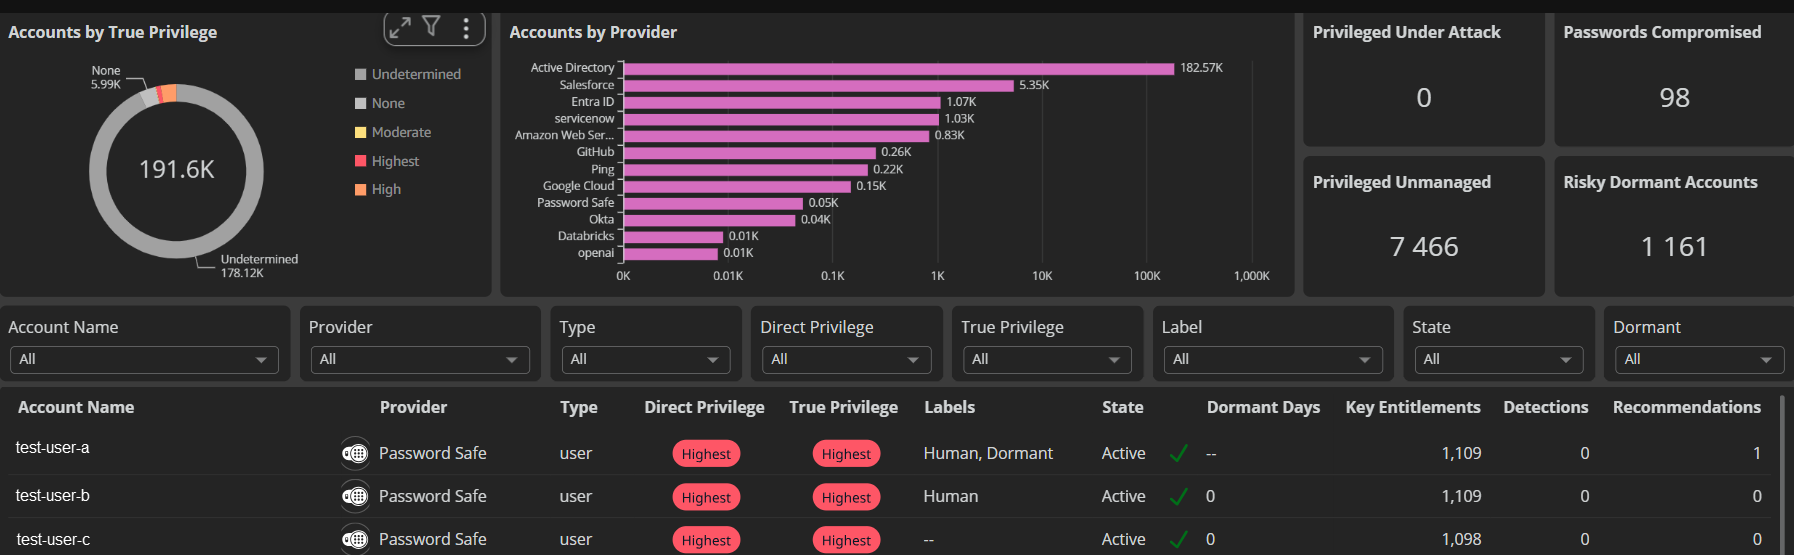Select the Active Directory bar in provider chart

pyautogui.click(x=899, y=68)
